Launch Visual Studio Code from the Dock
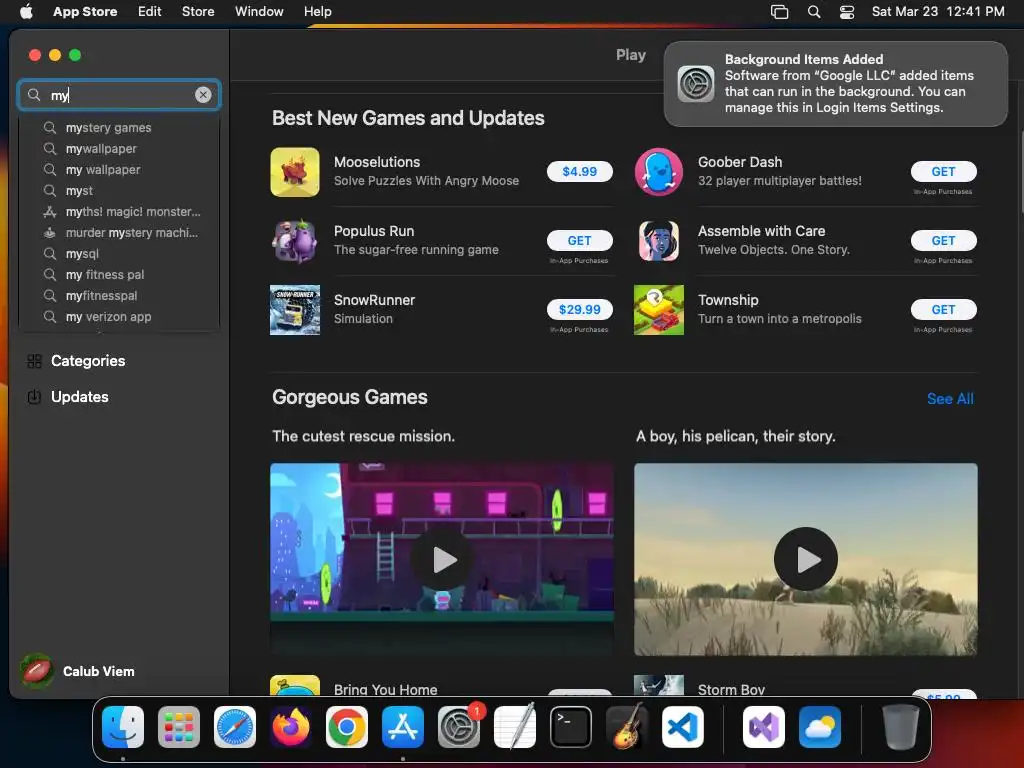 click(x=682, y=727)
